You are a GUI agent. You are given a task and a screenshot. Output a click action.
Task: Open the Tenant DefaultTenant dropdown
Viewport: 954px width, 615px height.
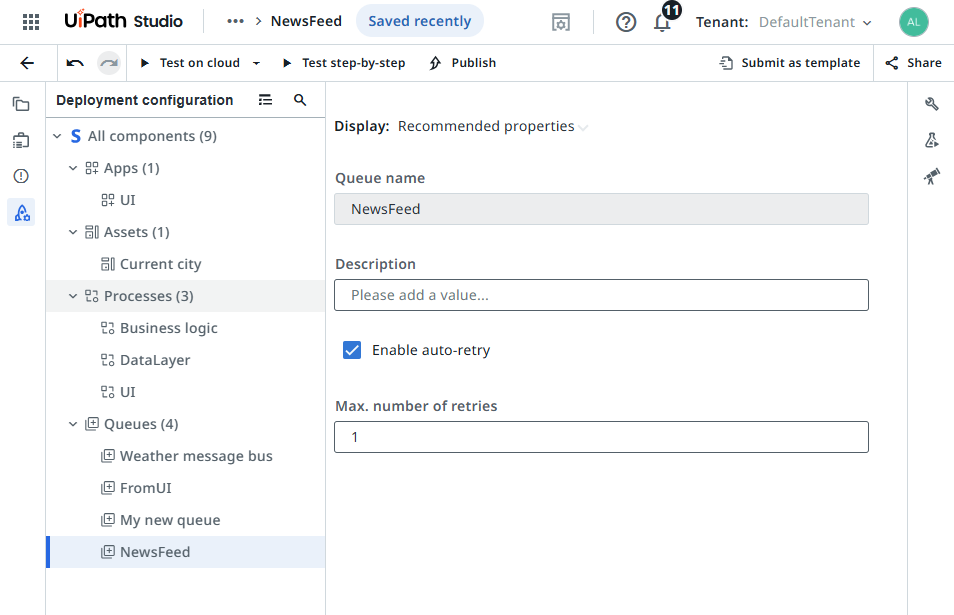coord(814,22)
